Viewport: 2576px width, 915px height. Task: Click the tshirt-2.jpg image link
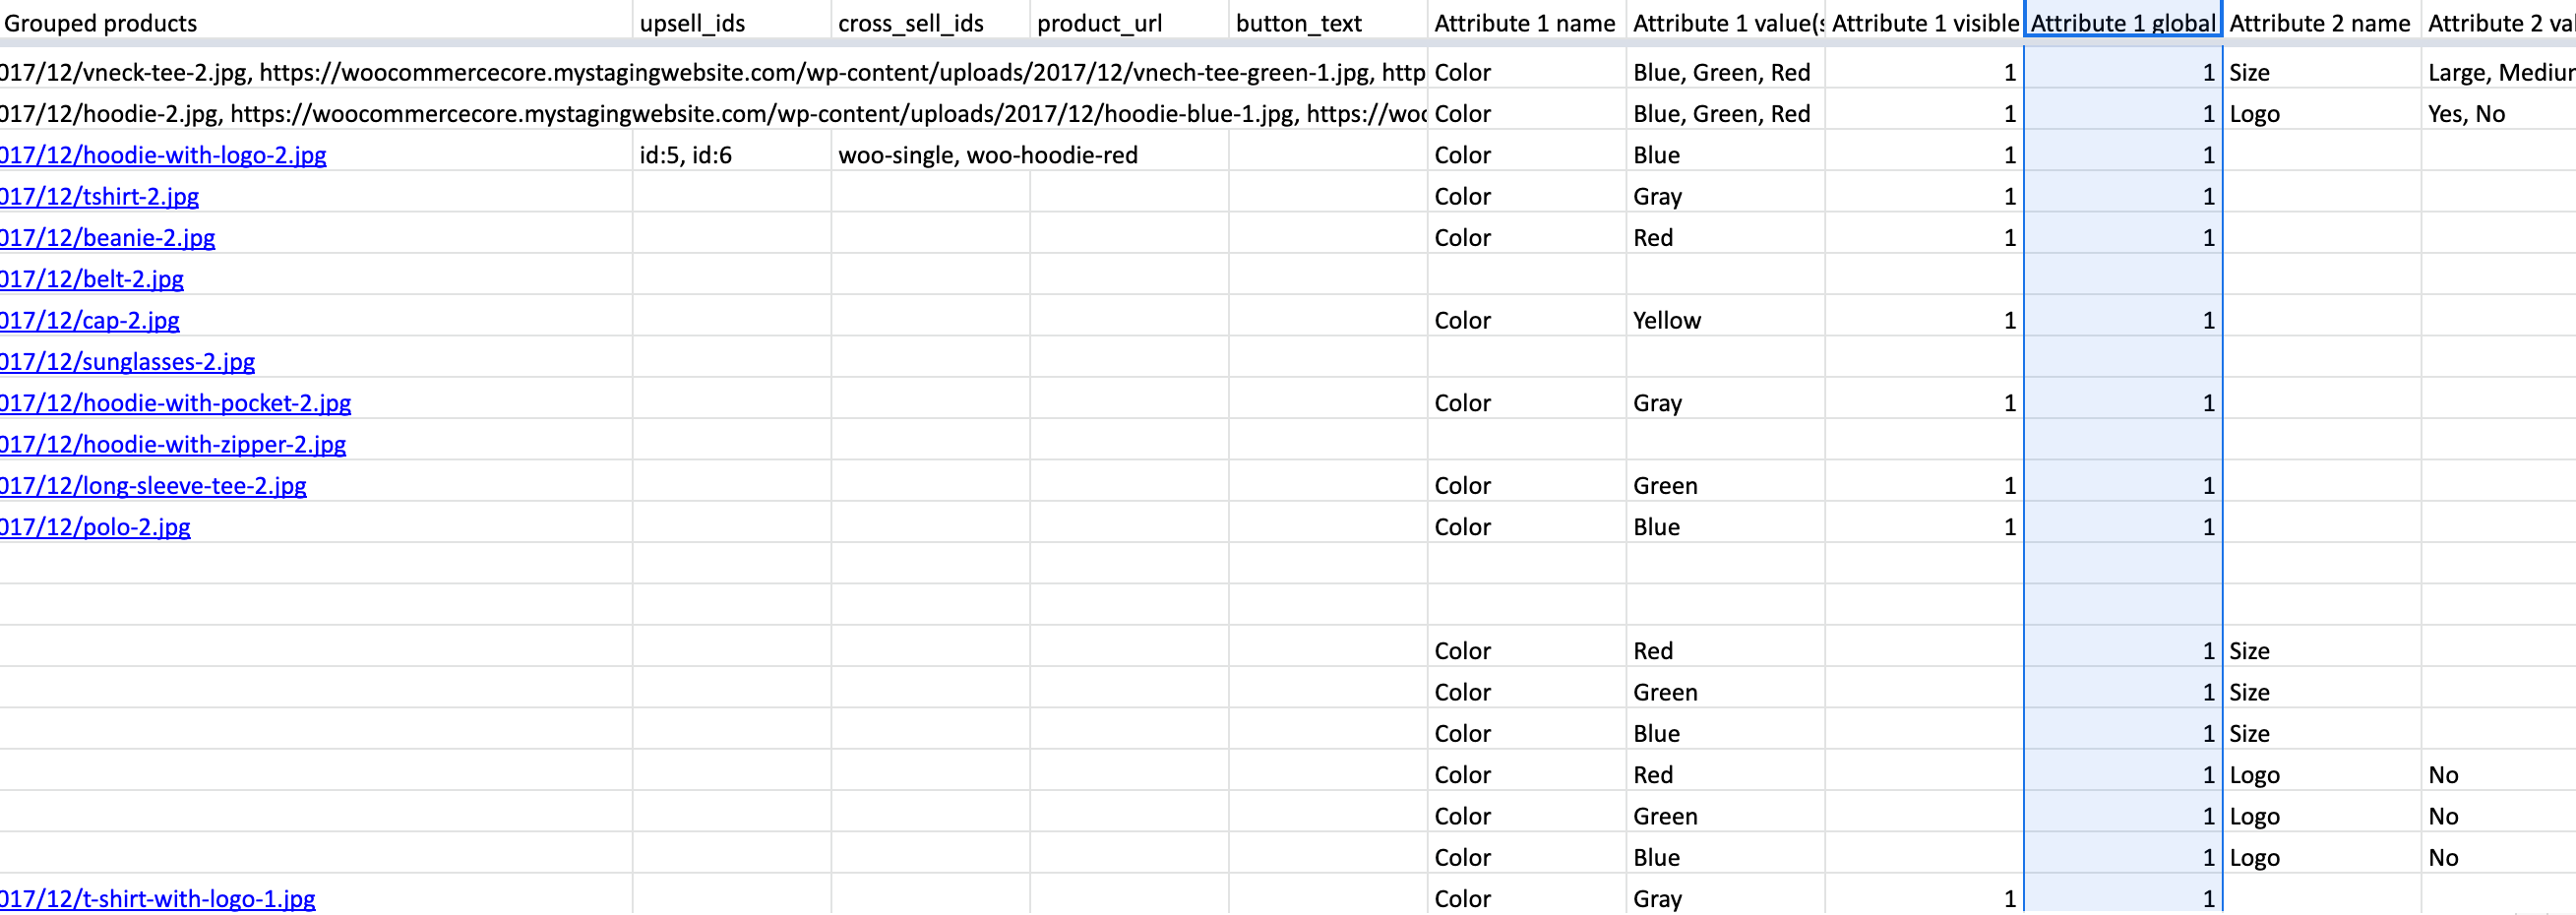(x=100, y=196)
